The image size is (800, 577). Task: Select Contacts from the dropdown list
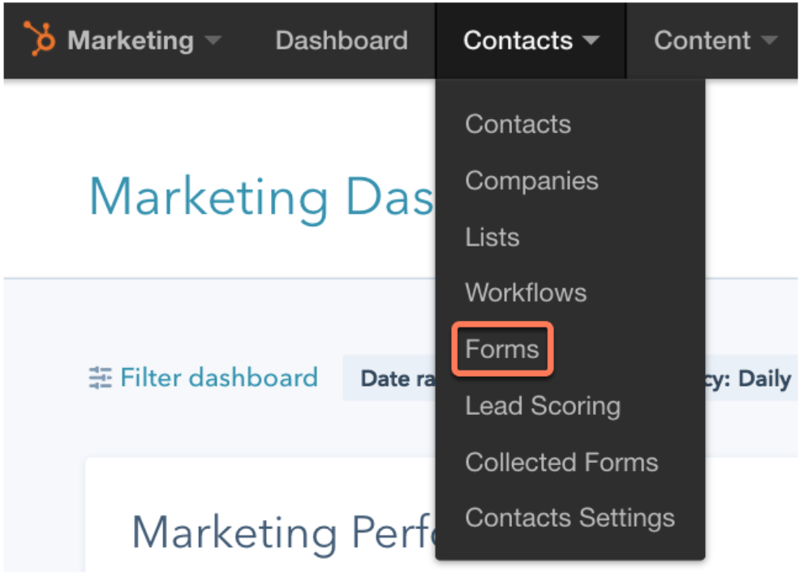518,125
